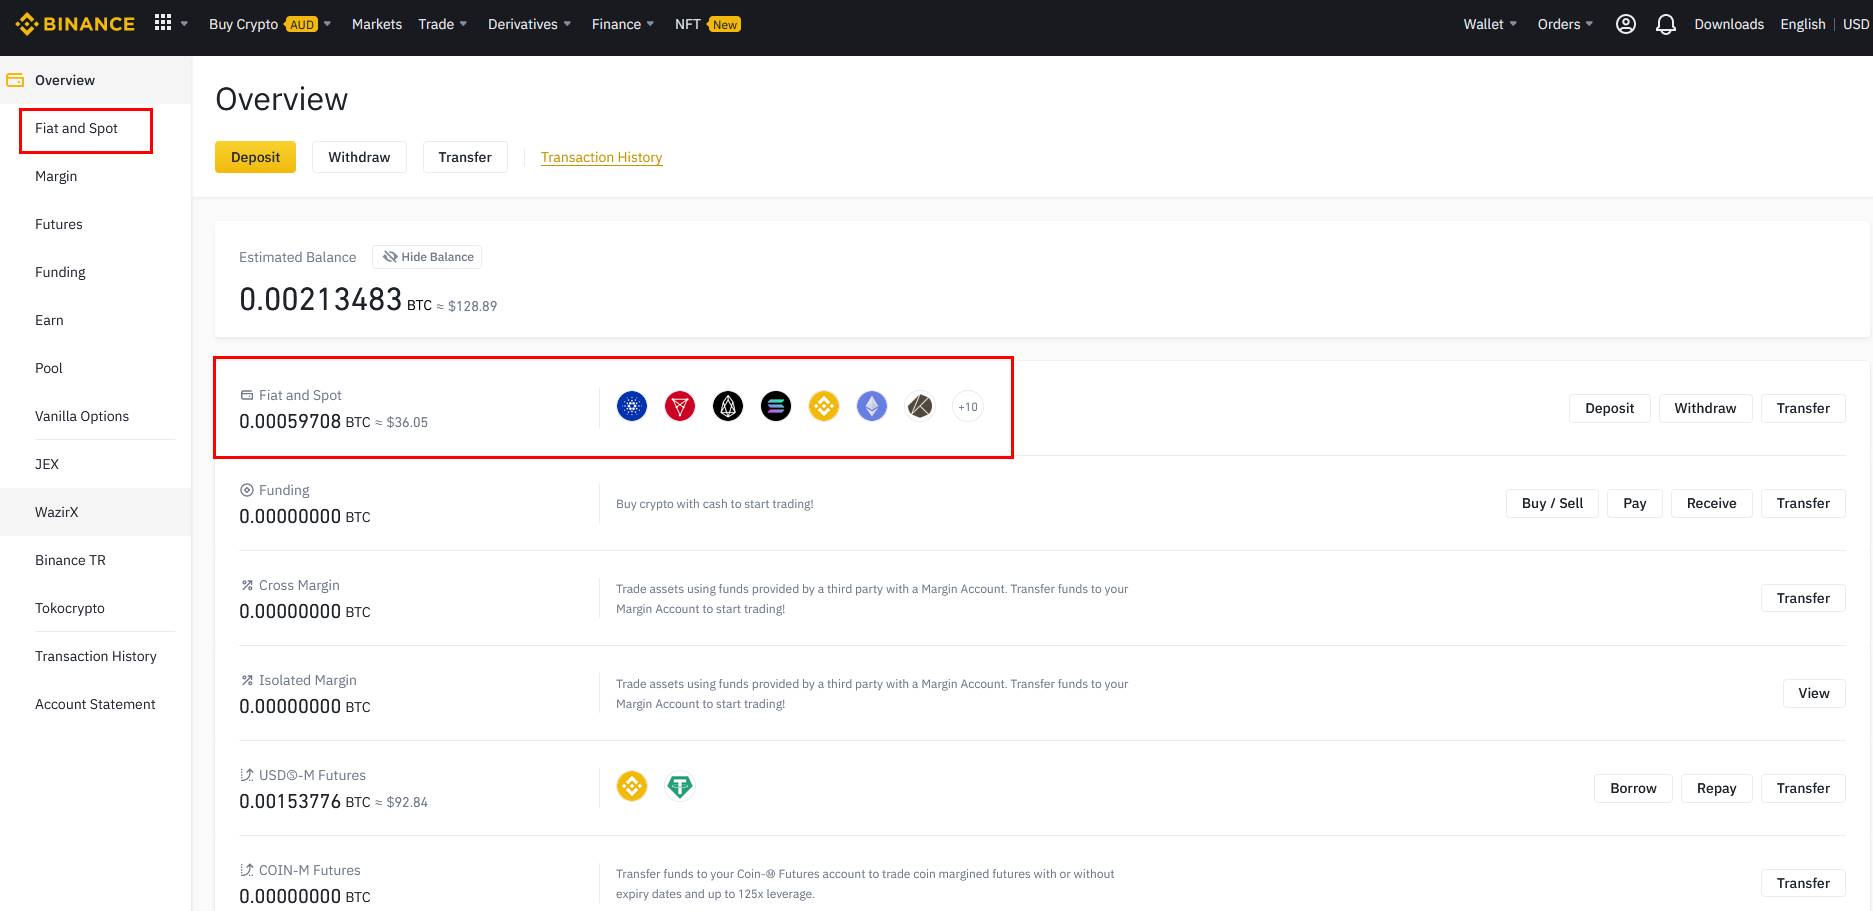This screenshot has height=911, width=1873.
Task: Click the Tether icon in USD-M Futures row
Action: point(680,786)
